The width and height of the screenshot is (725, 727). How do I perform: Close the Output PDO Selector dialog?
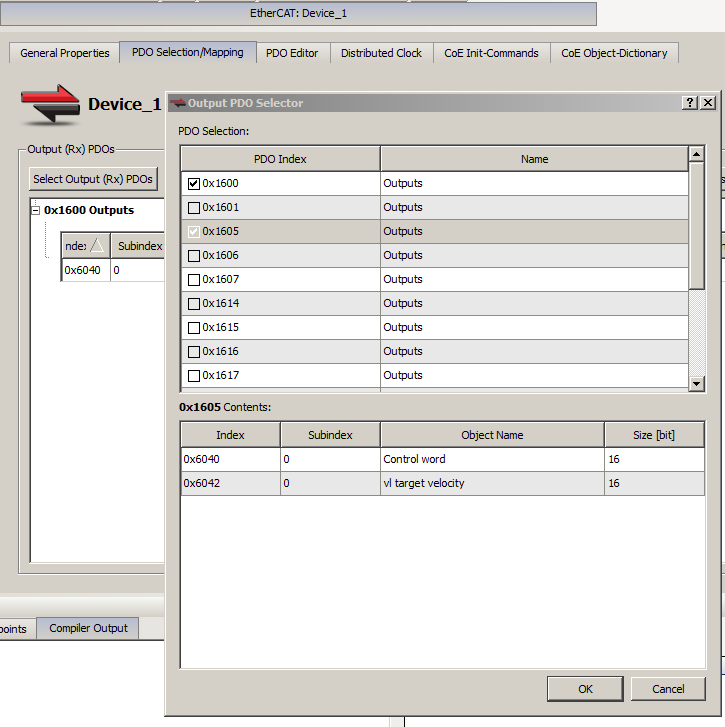tap(708, 102)
